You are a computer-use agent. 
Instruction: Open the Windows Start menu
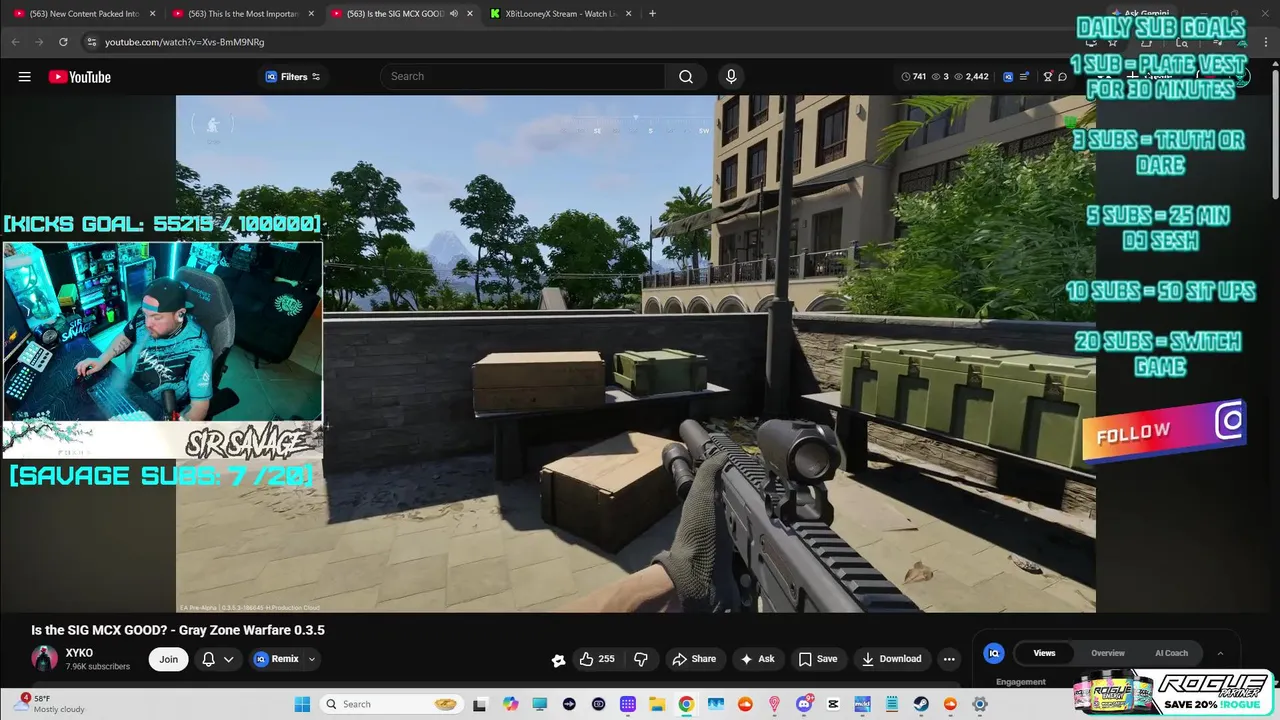tap(302, 704)
